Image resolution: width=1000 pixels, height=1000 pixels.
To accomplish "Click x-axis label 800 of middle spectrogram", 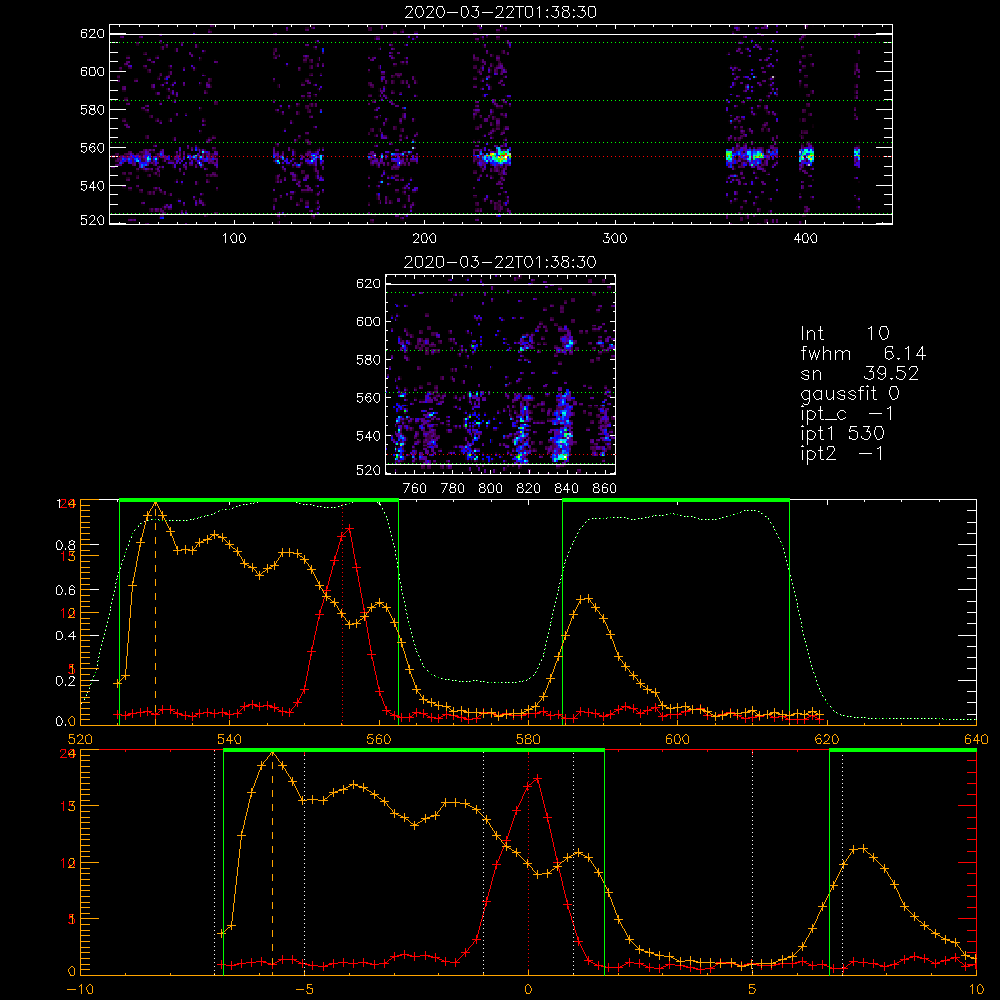I will click(x=490, y=489).
